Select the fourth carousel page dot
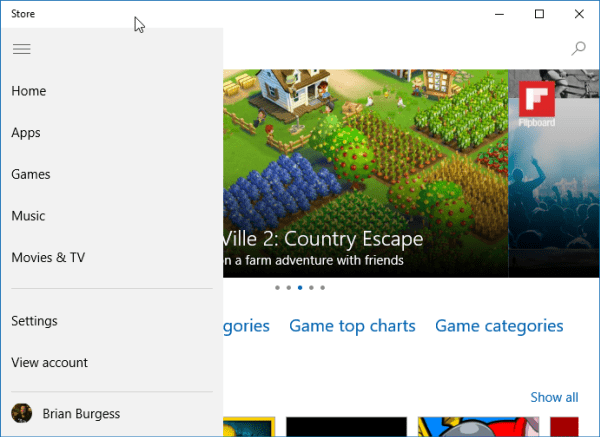Viewport: 600px width, 437px height. coord(311,287)
